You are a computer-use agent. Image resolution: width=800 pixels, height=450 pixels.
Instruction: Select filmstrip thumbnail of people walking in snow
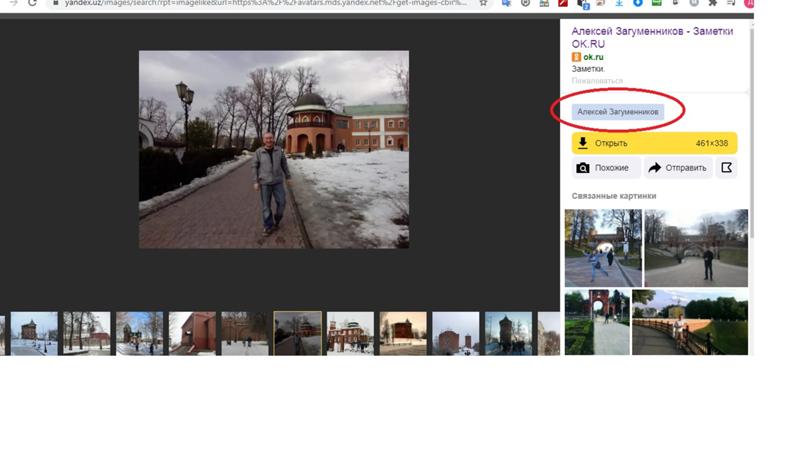(245, 333)
